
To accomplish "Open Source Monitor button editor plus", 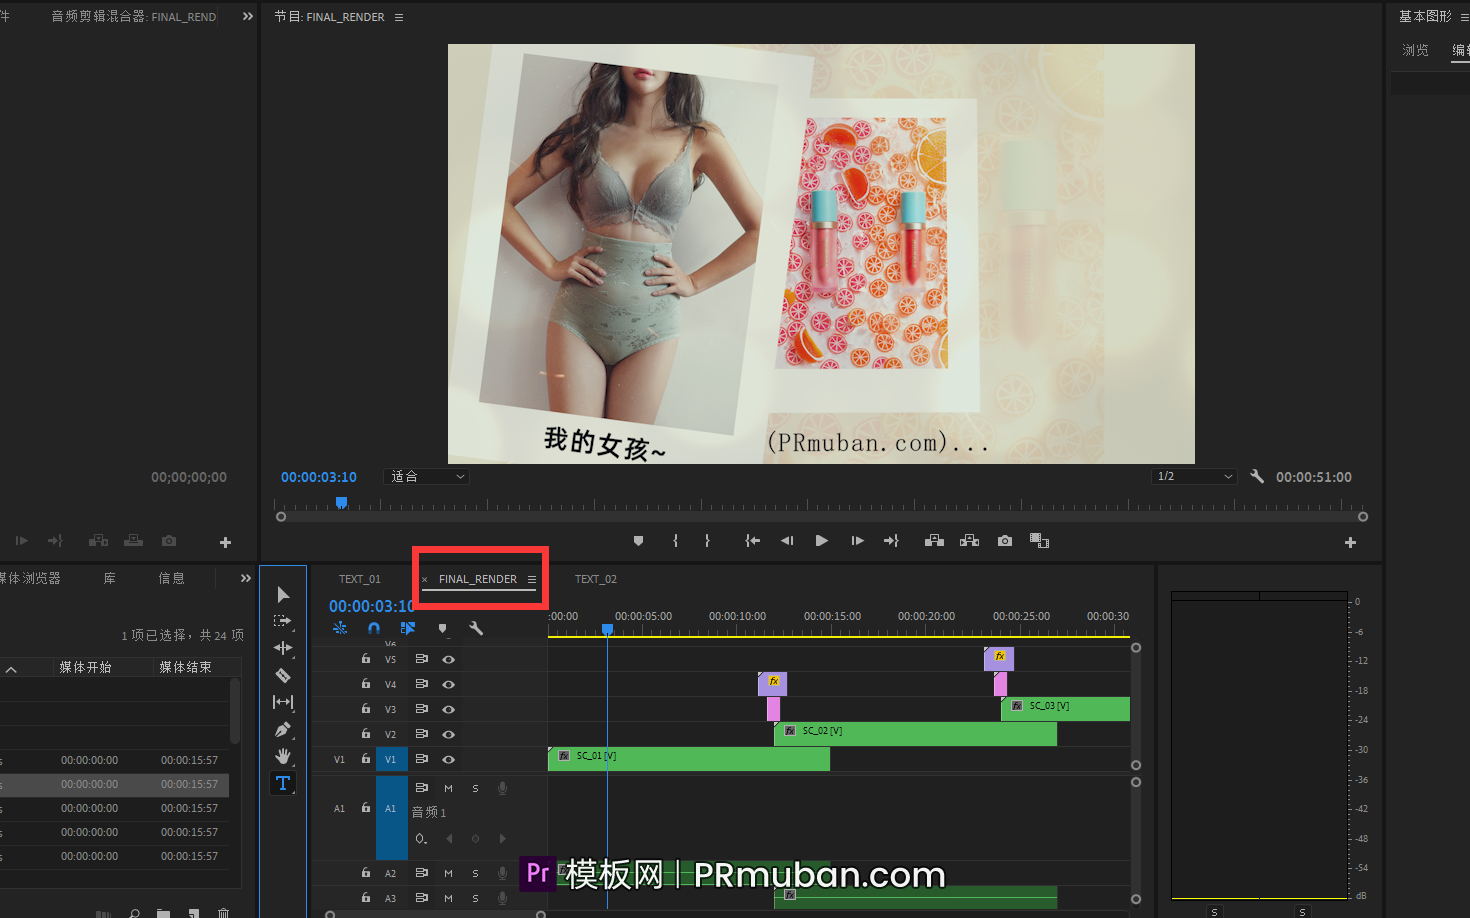I will click(225, 542).
